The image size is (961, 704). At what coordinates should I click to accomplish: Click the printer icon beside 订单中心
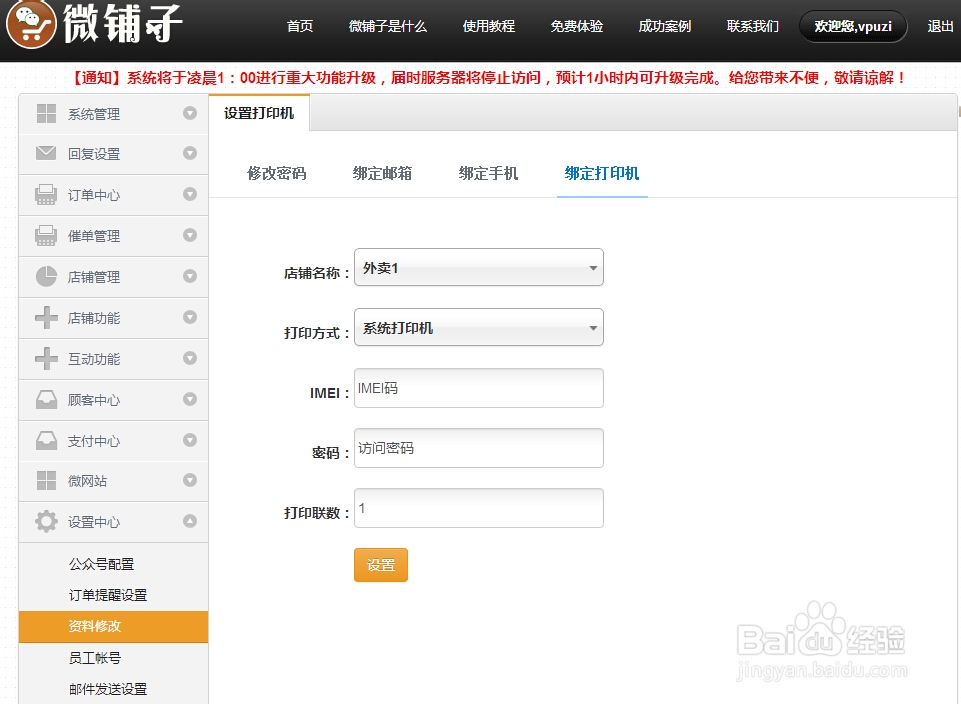coord(44,195)
